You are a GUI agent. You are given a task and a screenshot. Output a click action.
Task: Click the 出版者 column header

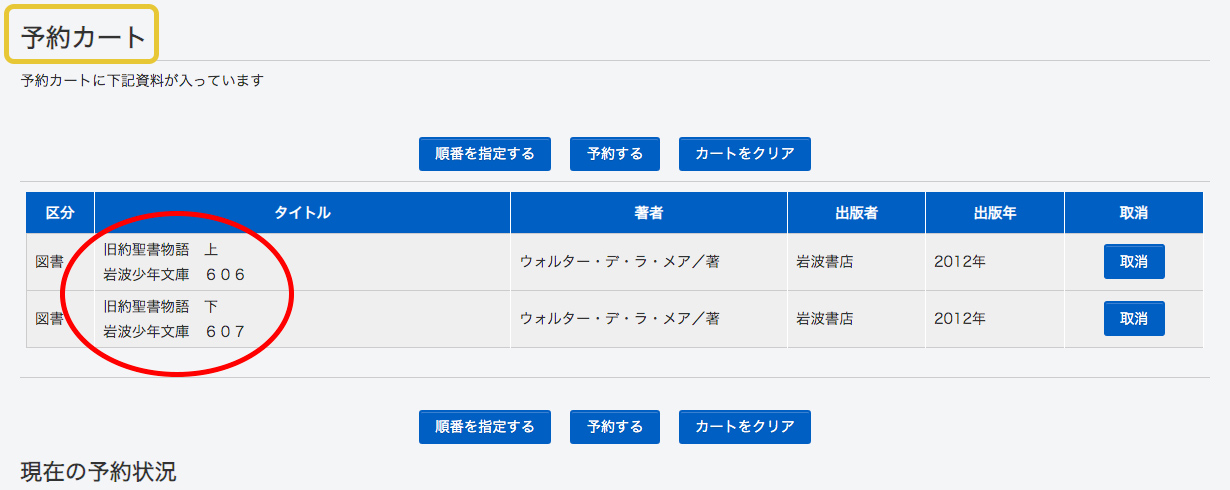coord(856,213)
